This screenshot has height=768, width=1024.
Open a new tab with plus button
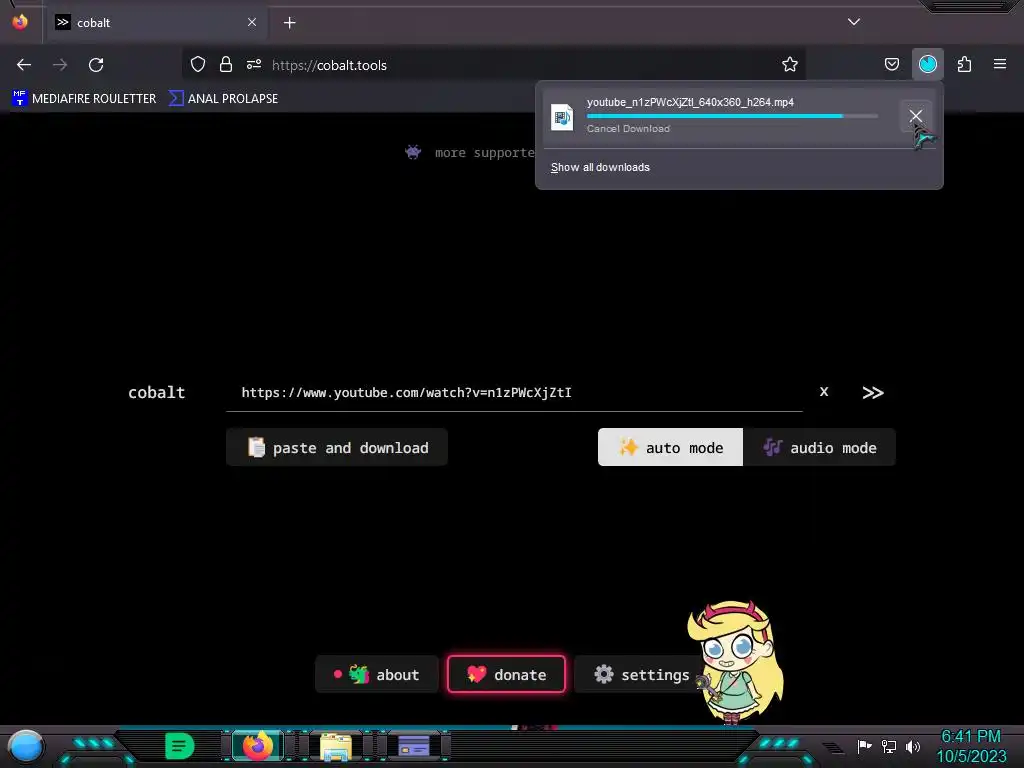coord(289,23)
